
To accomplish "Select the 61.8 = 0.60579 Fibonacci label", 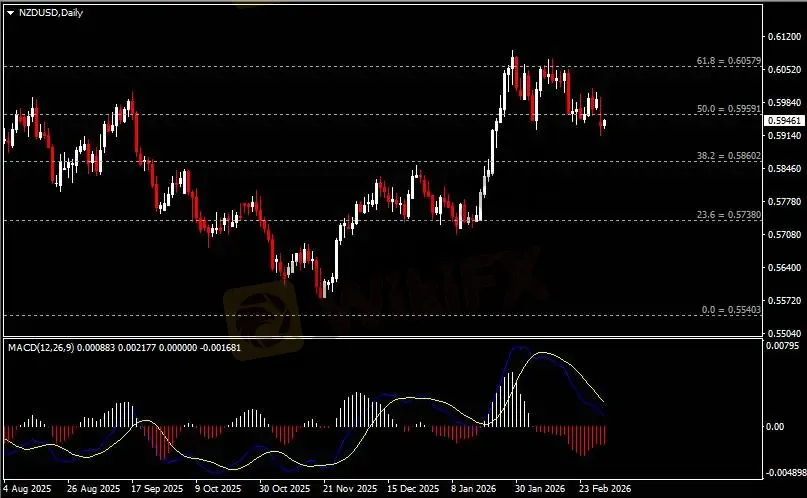I will [728, 61].
